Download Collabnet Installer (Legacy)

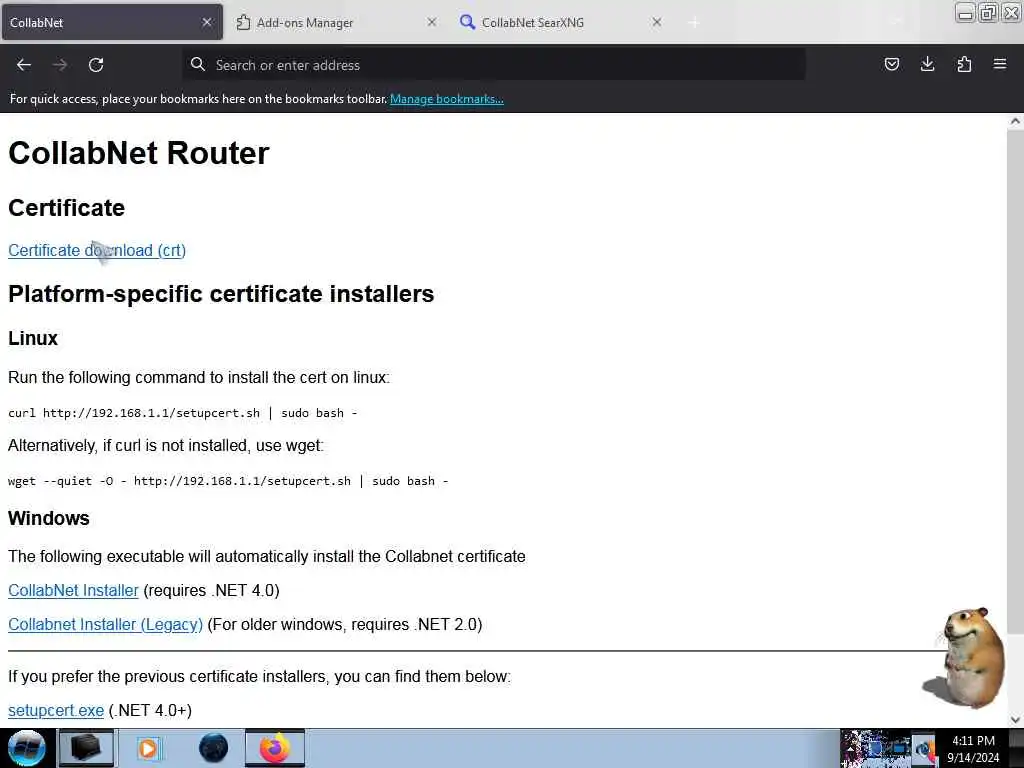pyautogui.click(x=105, y=624)
